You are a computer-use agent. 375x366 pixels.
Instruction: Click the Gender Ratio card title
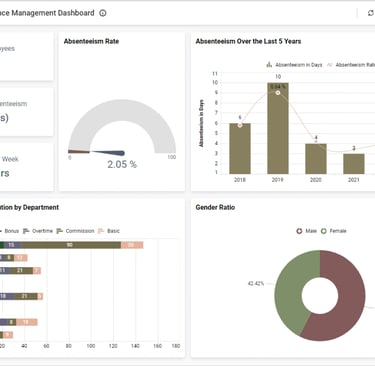point(215,207)
